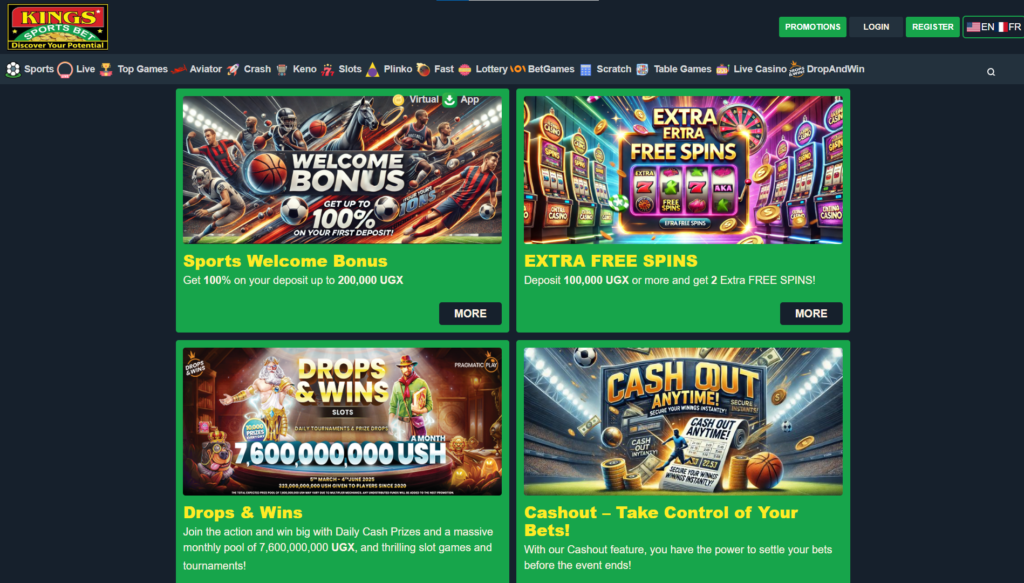Open the Live section icon
Viewport: 1024px width, 583px height.
(65, 69)
